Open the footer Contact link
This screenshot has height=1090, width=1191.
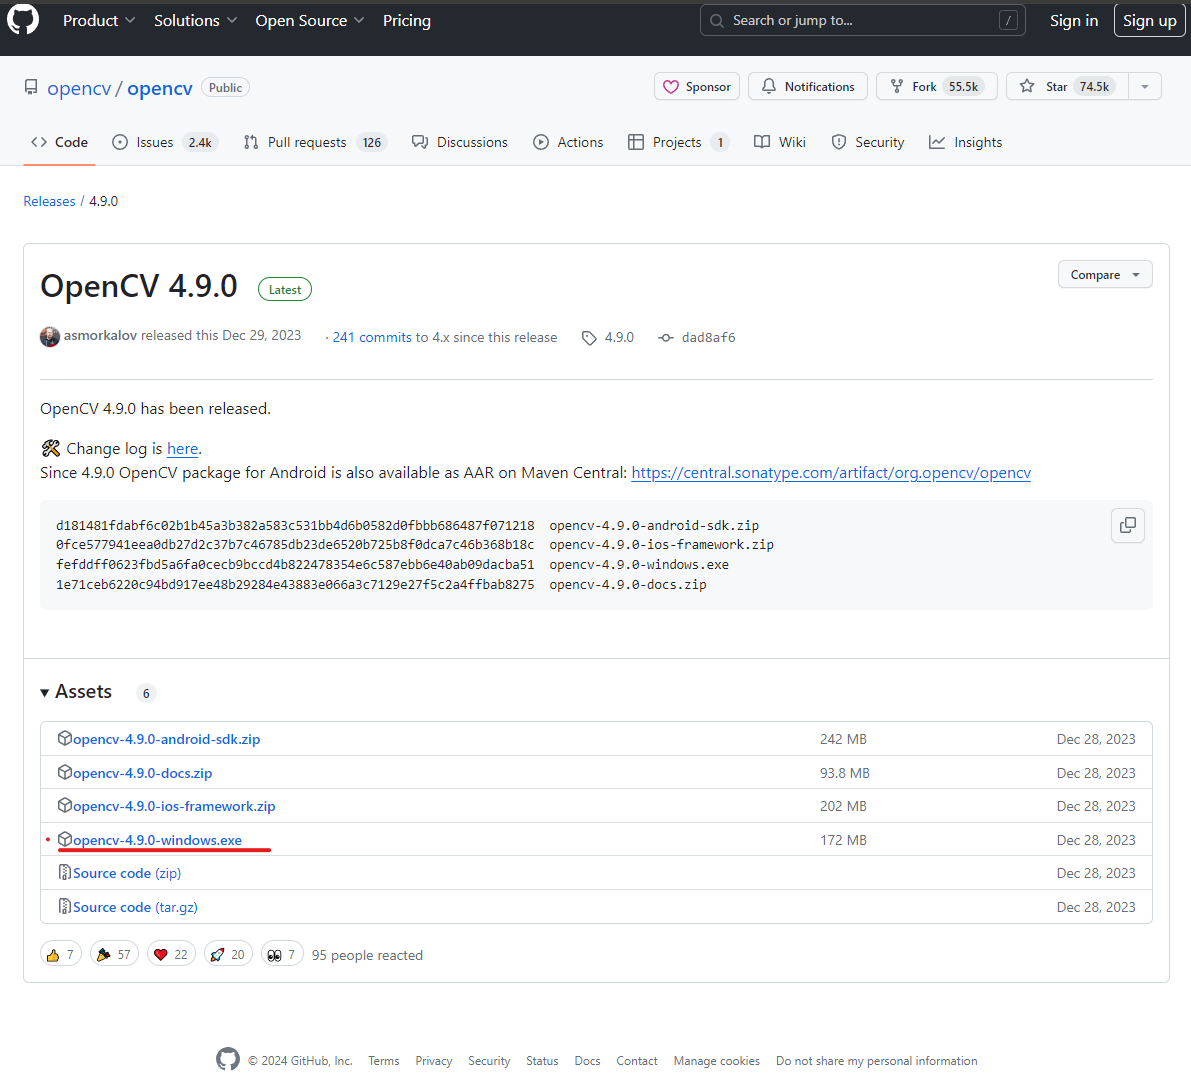(637, 1061)
